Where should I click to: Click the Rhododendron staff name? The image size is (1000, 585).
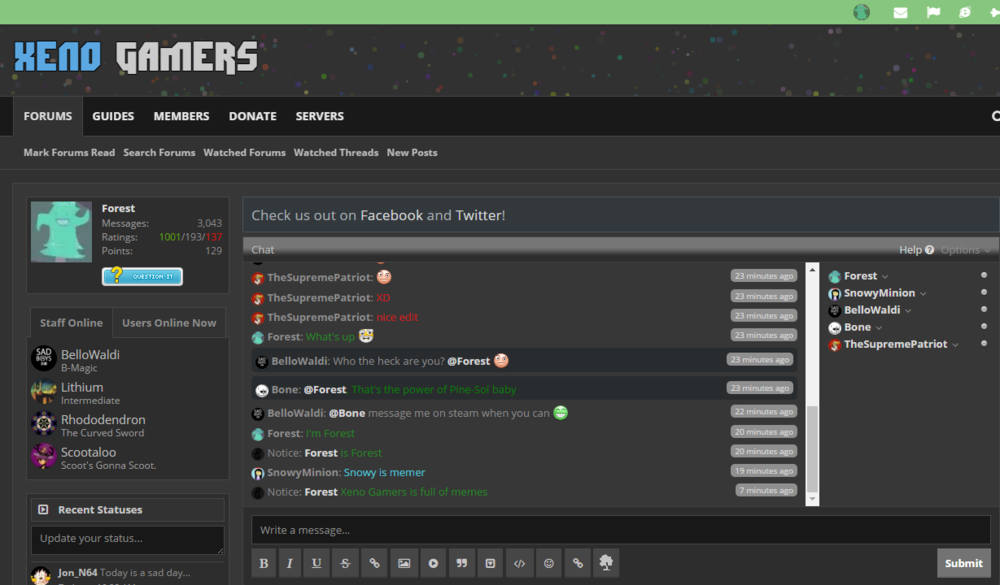tap(103, 419)
